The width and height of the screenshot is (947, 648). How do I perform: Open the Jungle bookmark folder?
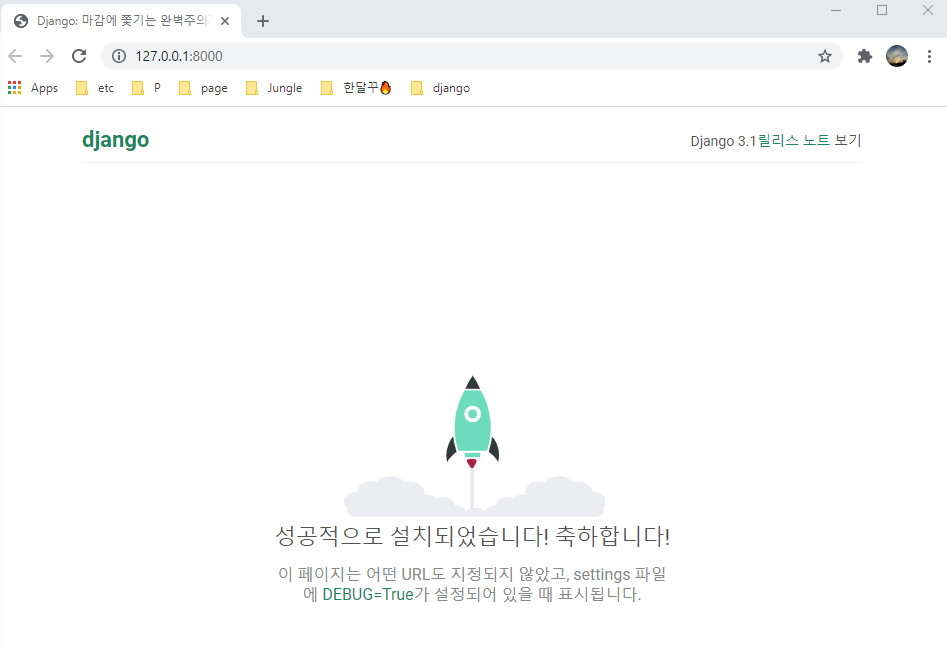click(274, 88)
